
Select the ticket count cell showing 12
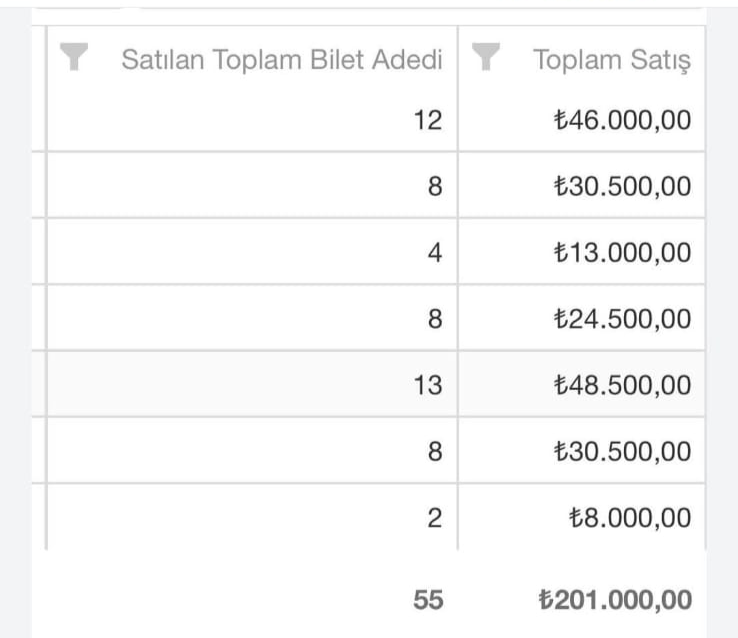tap(252, 120)
